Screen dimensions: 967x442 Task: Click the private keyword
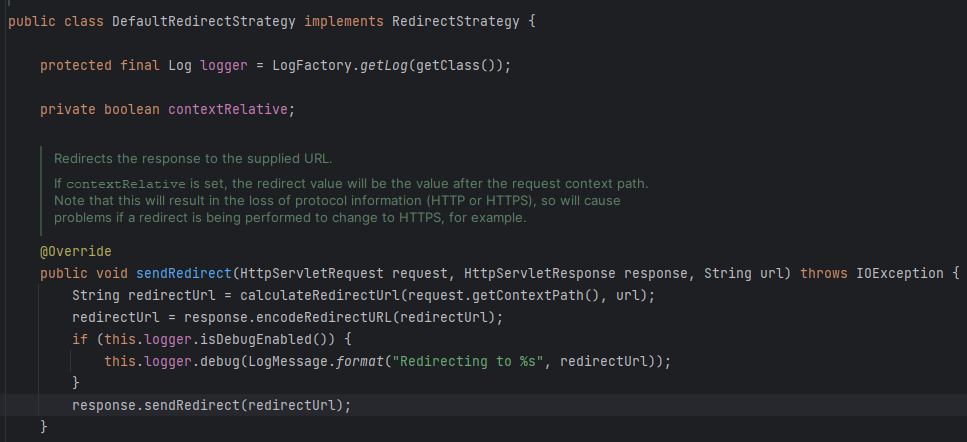[68, 110]
